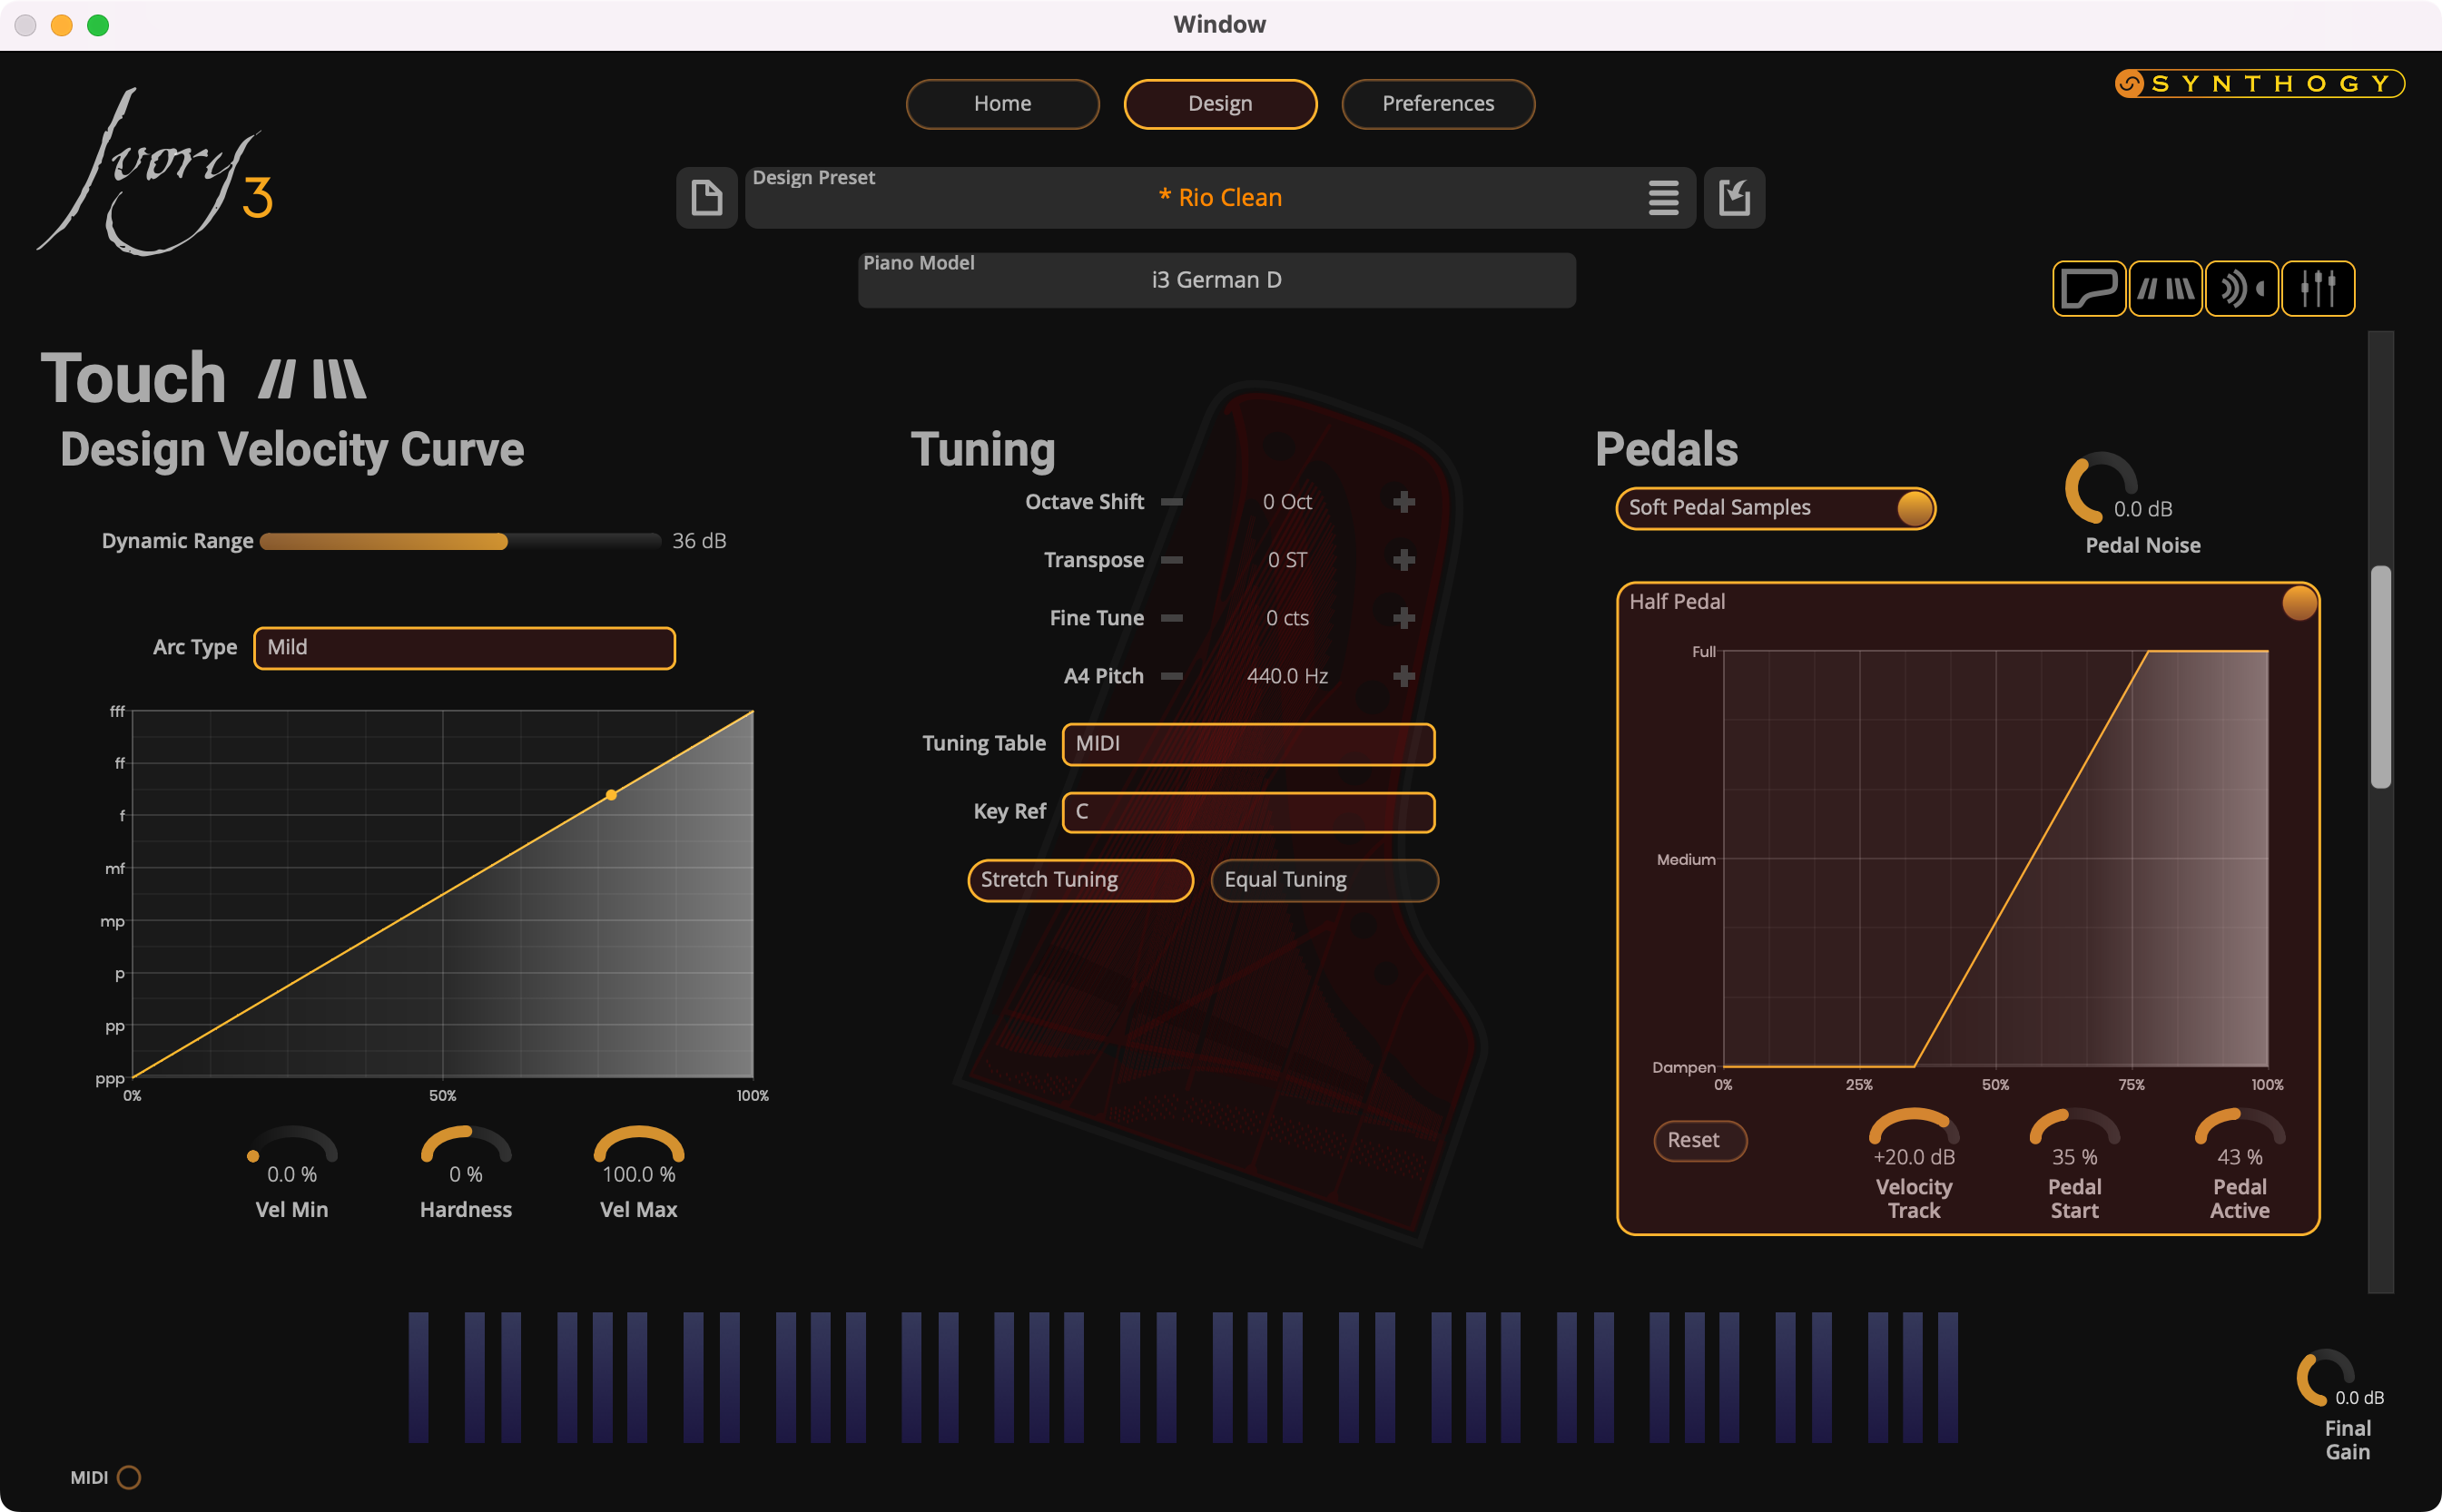Increase Octave Shift with plus button
The width and height of the screenshot is (2442, 1512).
click(1404, 502)
